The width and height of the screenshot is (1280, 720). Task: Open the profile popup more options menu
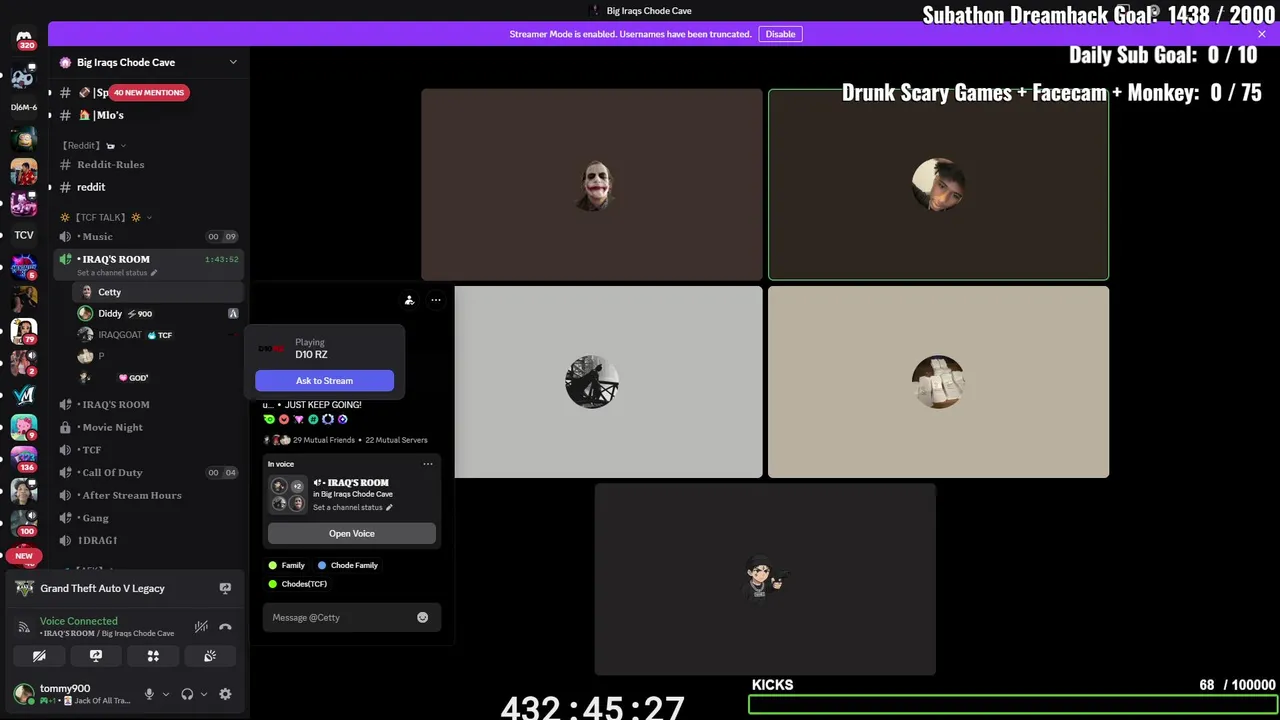tap(435, 300)
